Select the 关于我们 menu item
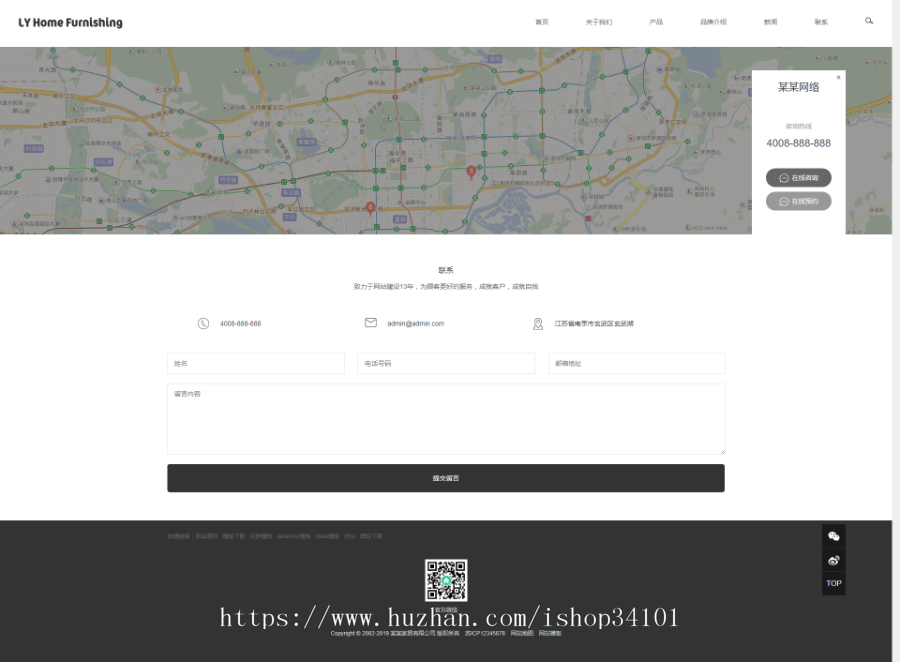 point(597,20)
